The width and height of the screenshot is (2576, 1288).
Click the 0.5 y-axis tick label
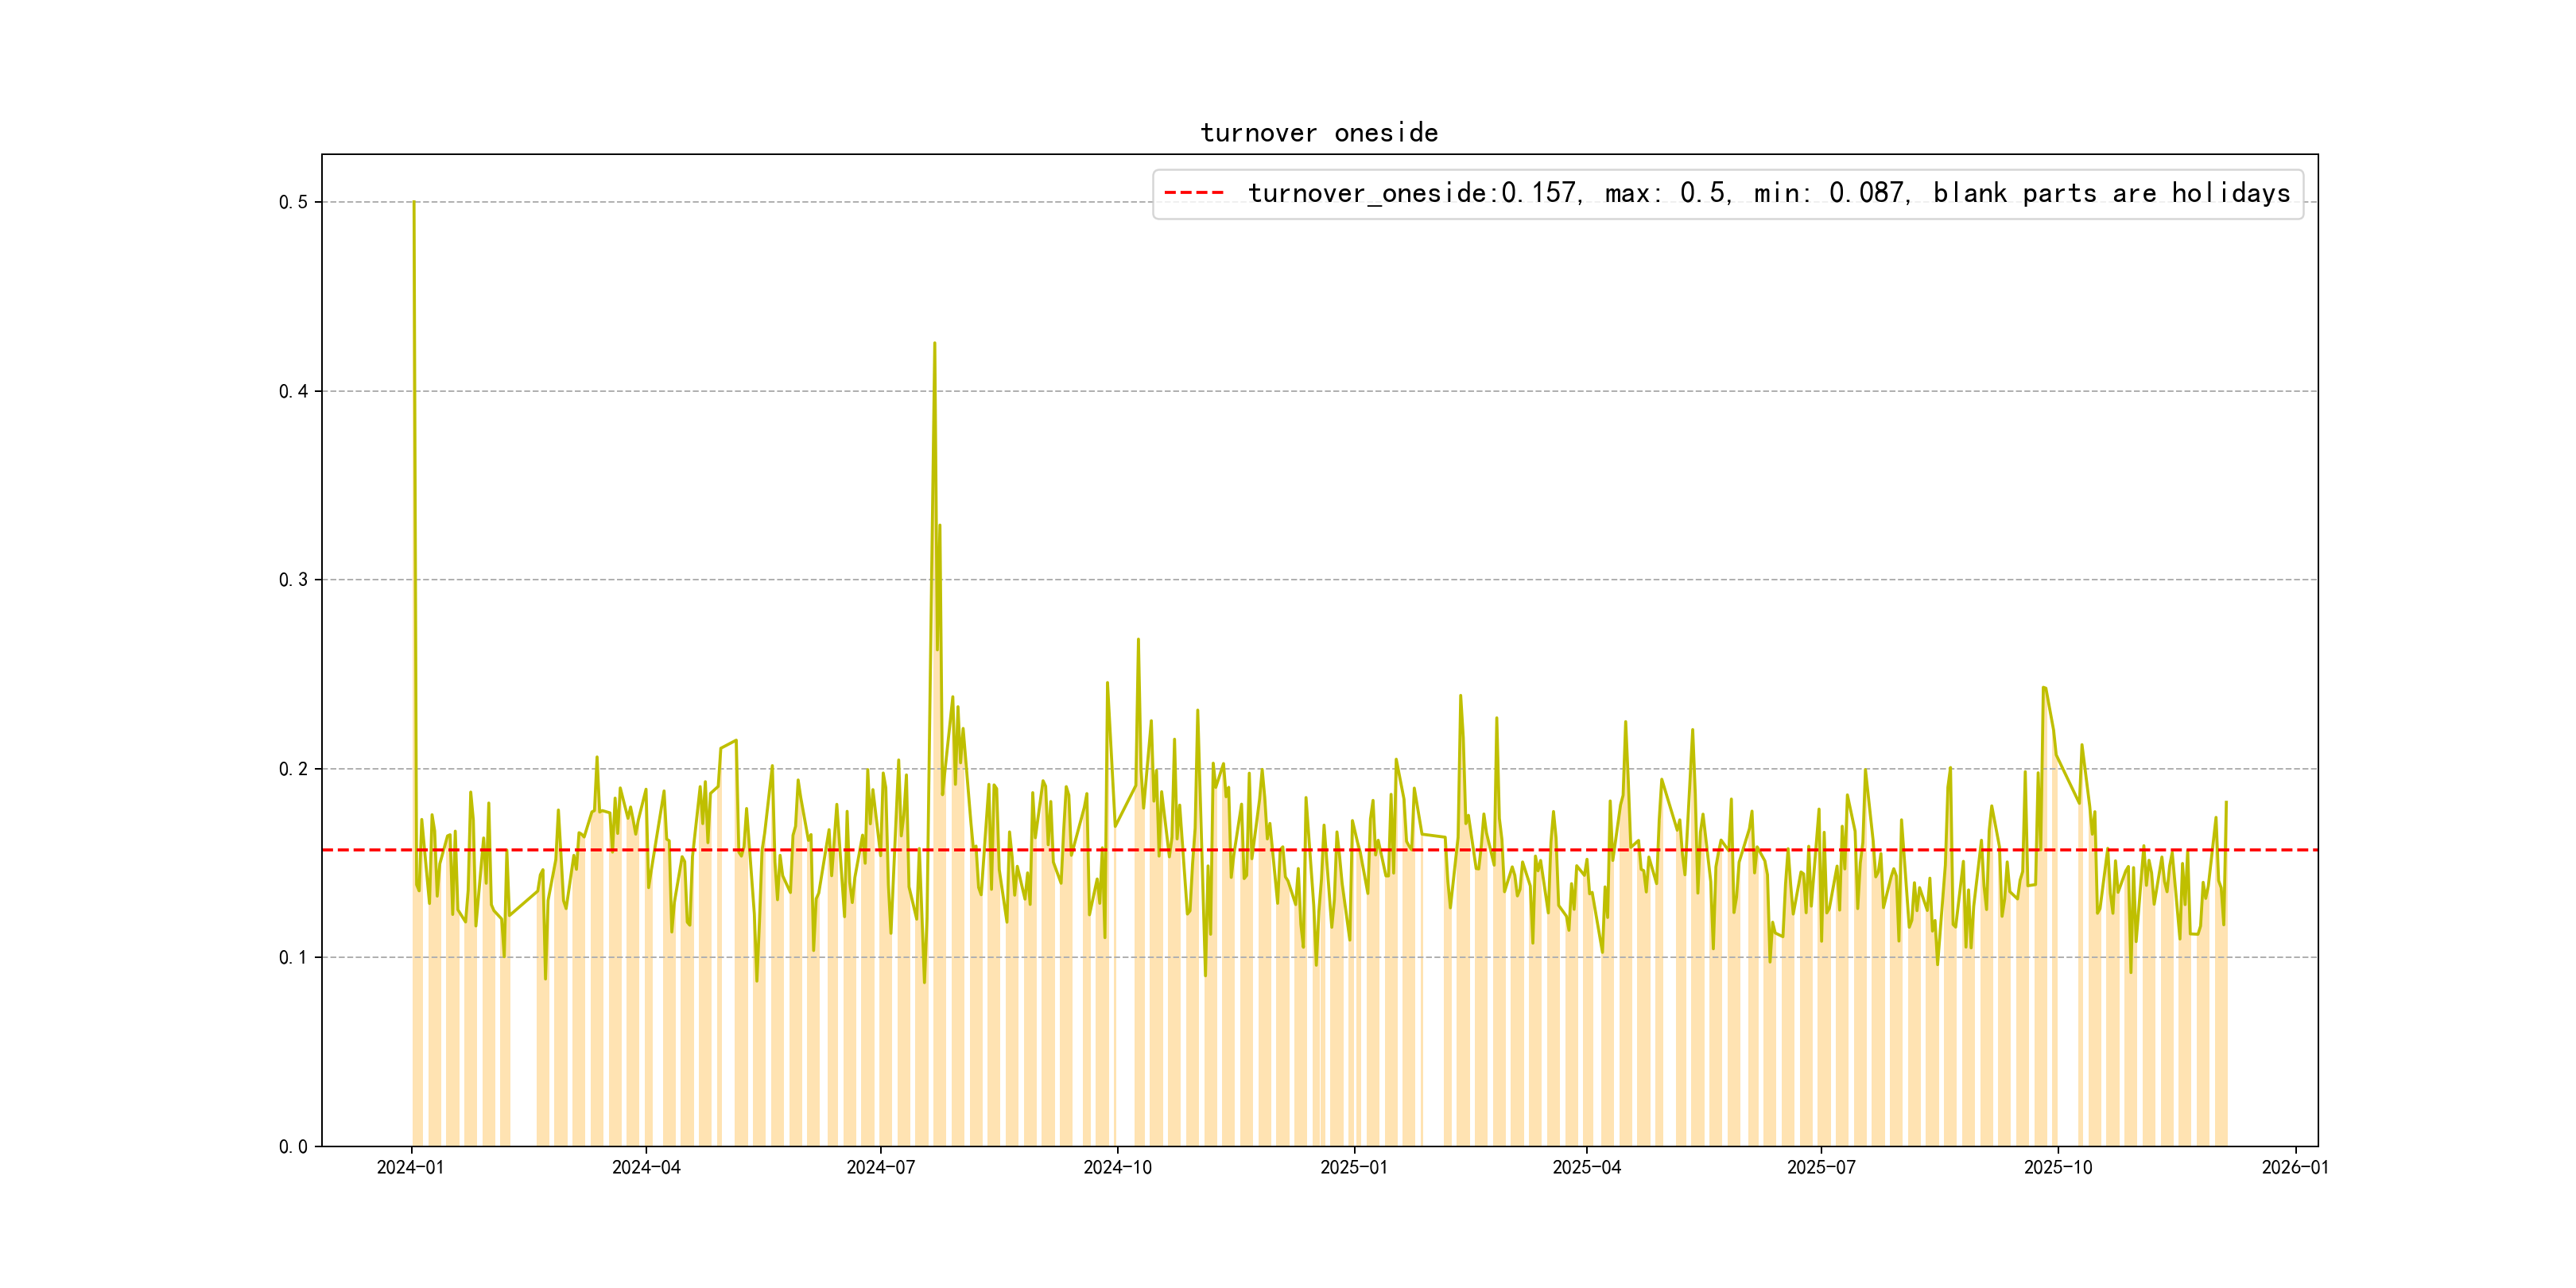[293, 202]
